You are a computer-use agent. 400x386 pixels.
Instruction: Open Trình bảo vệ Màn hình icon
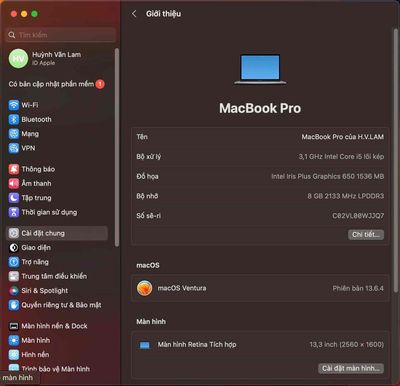(x=14, y=368)
